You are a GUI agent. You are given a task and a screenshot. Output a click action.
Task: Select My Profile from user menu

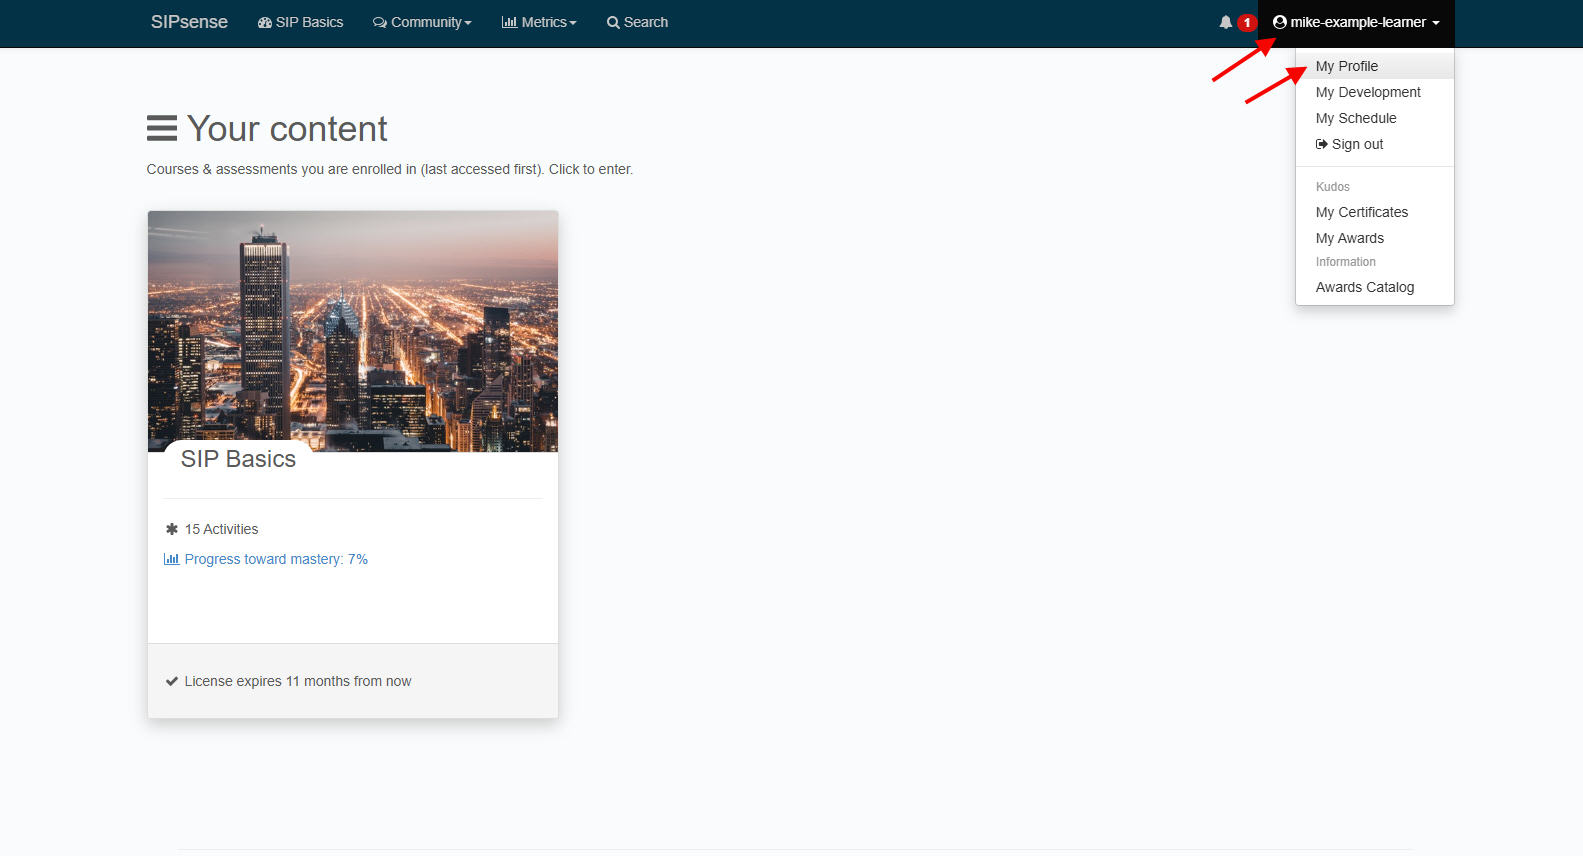1374,66
